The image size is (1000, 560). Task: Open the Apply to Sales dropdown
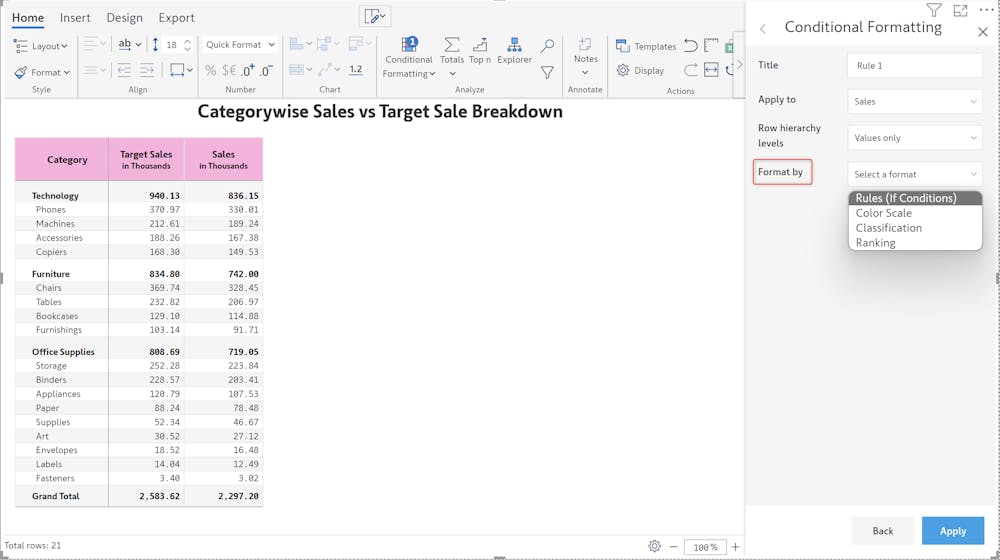click(x=915, y=101)
